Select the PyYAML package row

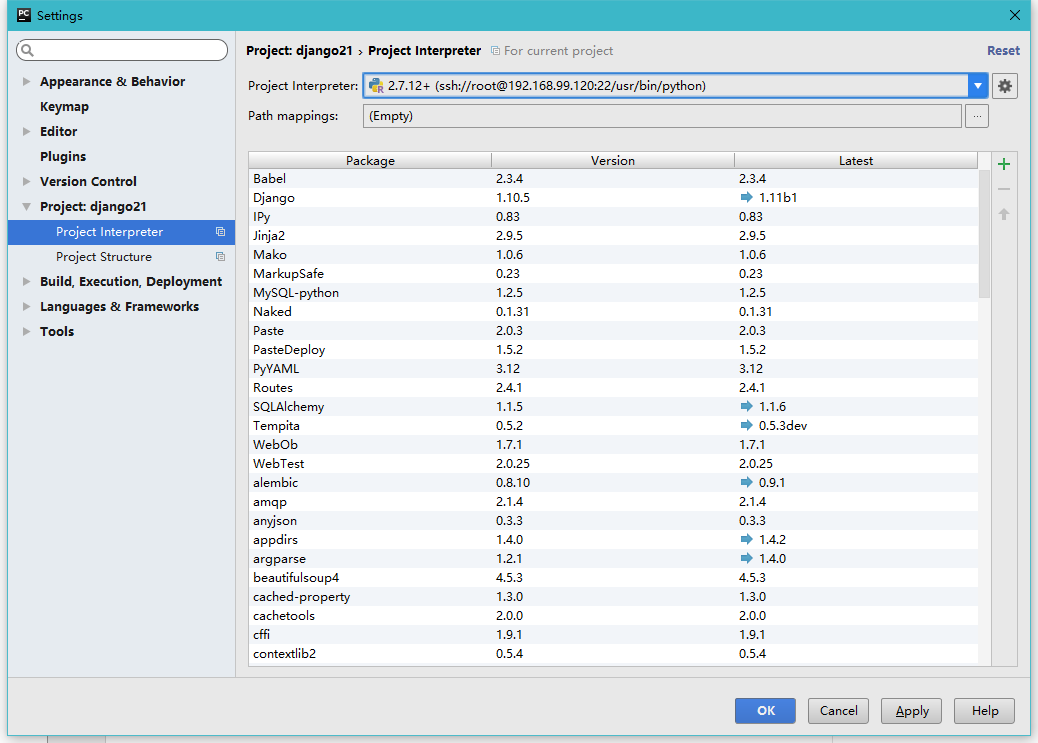pyautogui.click(x=614, y=369)
